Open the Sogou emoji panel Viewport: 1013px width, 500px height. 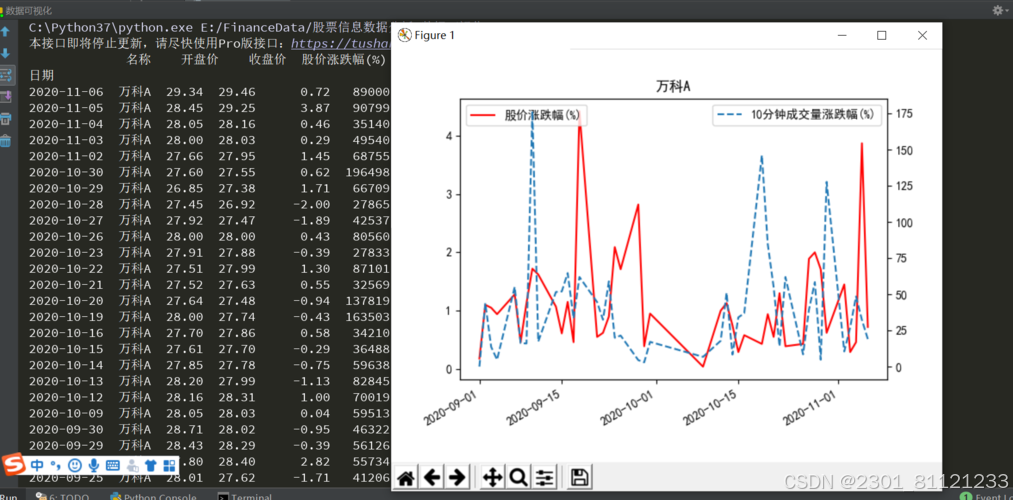pos(75,464)
